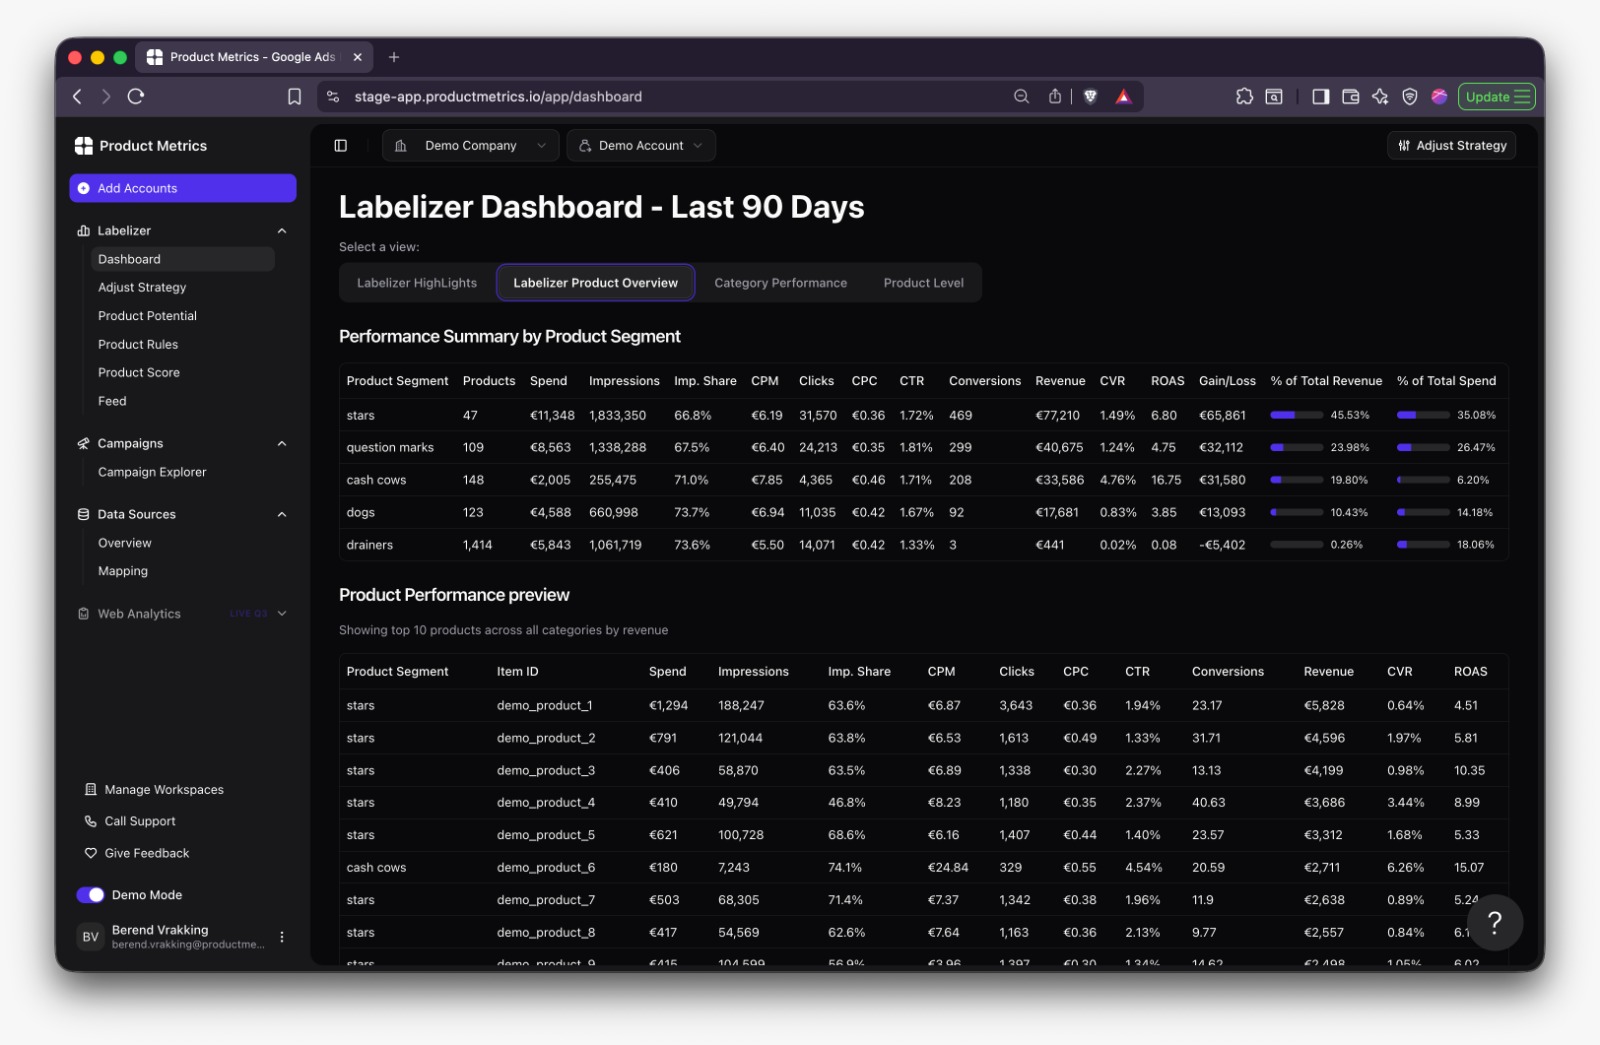Viewport: 1600px width, 1045px height.
Task: Expand the Web Analytics section
Action: 282,614
